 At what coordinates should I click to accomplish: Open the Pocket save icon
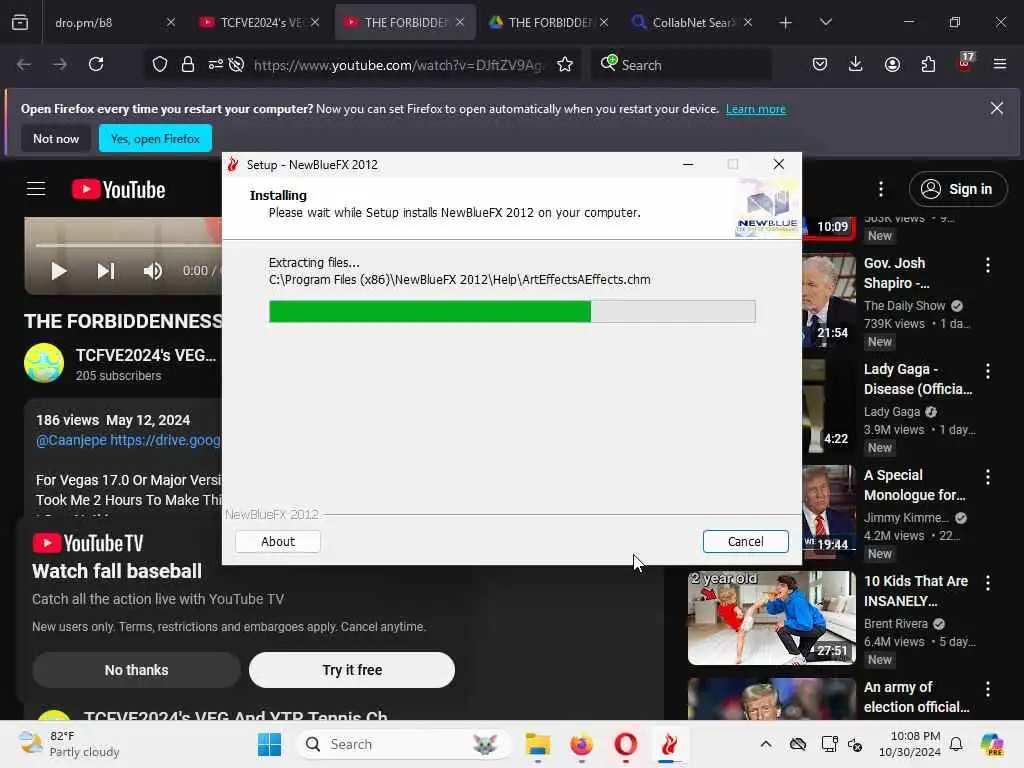point(820,64)
